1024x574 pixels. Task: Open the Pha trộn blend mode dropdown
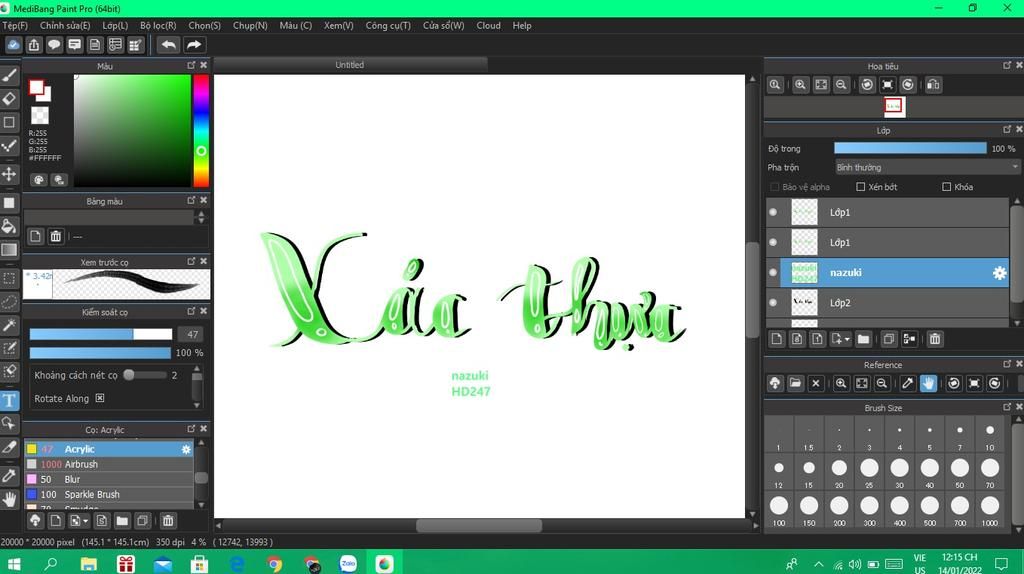[x=927, y=168]
